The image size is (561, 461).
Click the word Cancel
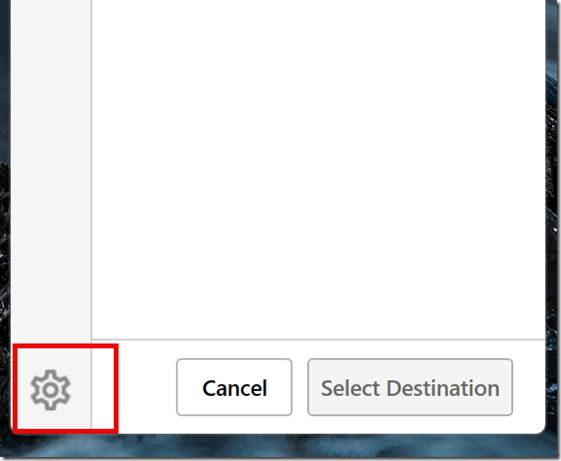(x=235, y=388)
